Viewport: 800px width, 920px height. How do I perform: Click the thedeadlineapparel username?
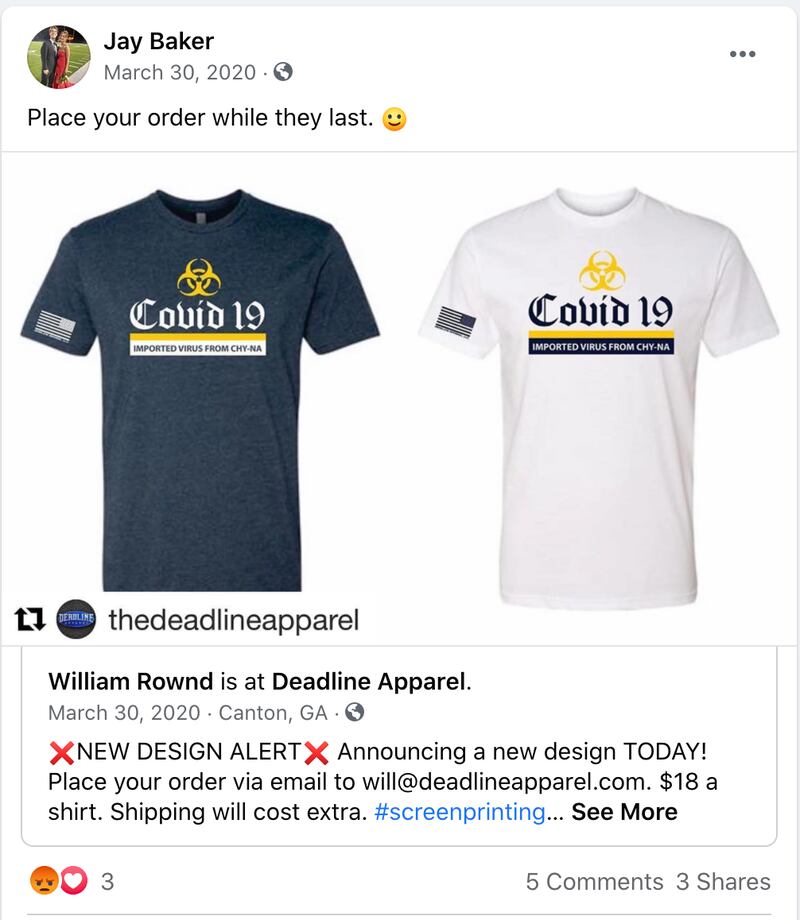coord(234,620)
